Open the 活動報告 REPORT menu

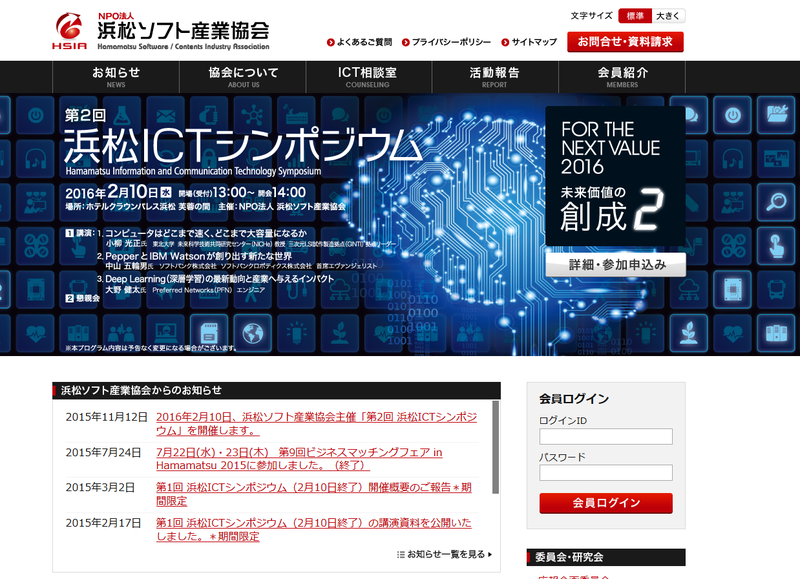coord(495,77)
